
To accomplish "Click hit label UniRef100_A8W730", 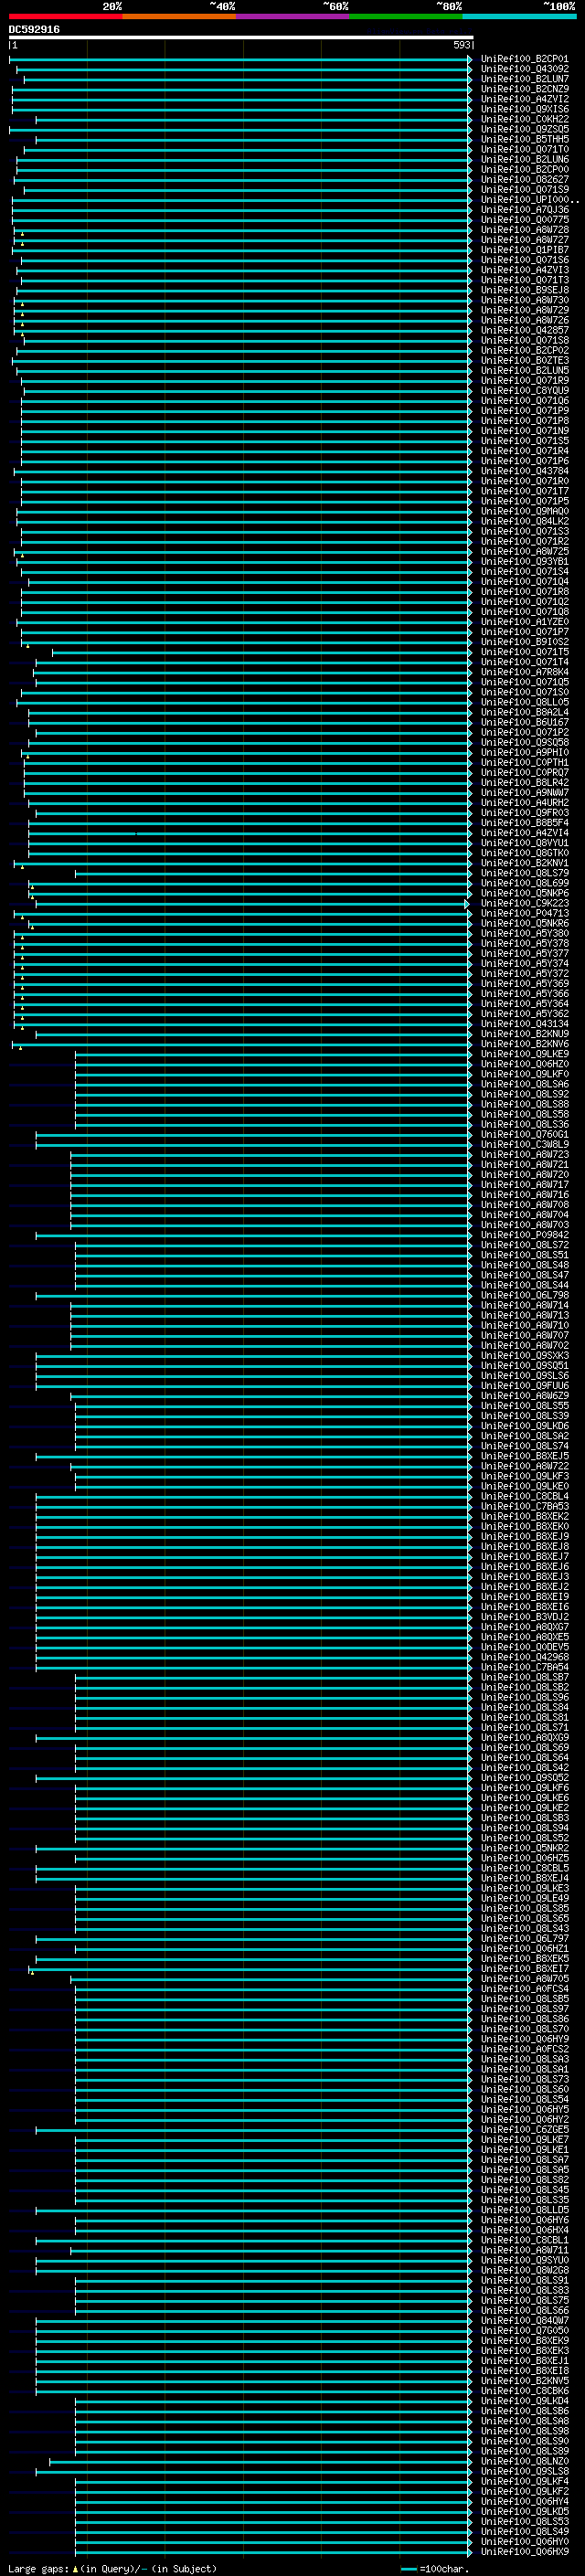I will tap(524, 300).
